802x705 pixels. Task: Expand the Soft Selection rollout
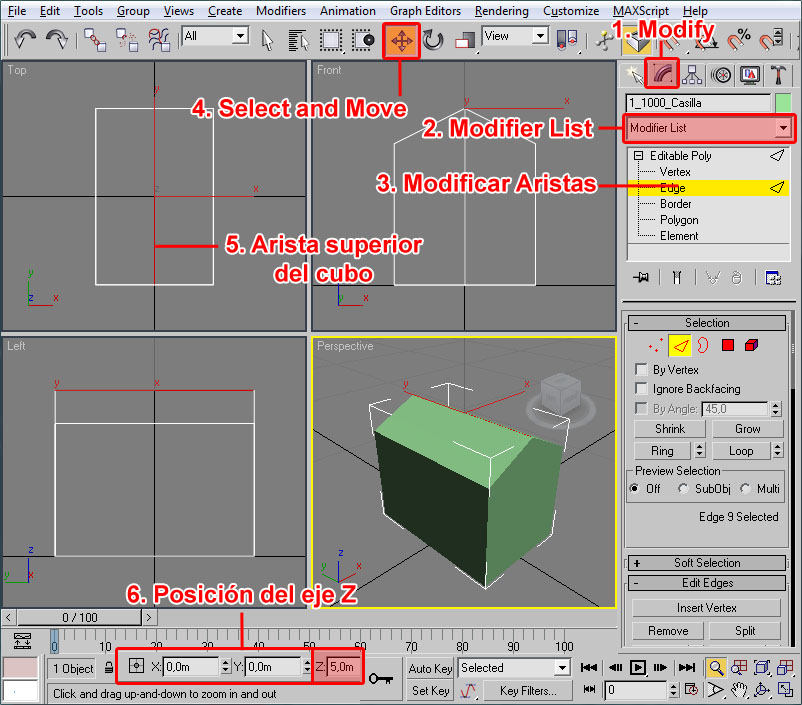pyautogui.click(x=706, y=563)
